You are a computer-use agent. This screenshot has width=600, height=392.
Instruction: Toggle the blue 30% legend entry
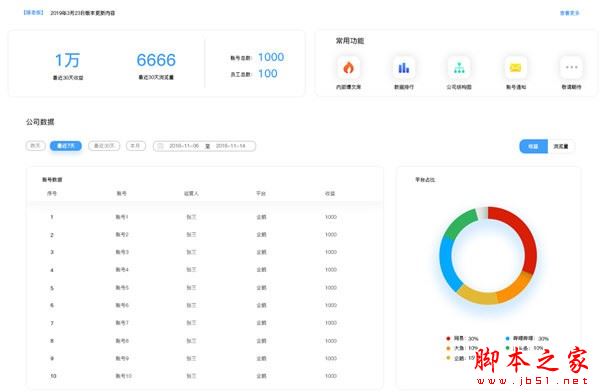click(527, 338)
